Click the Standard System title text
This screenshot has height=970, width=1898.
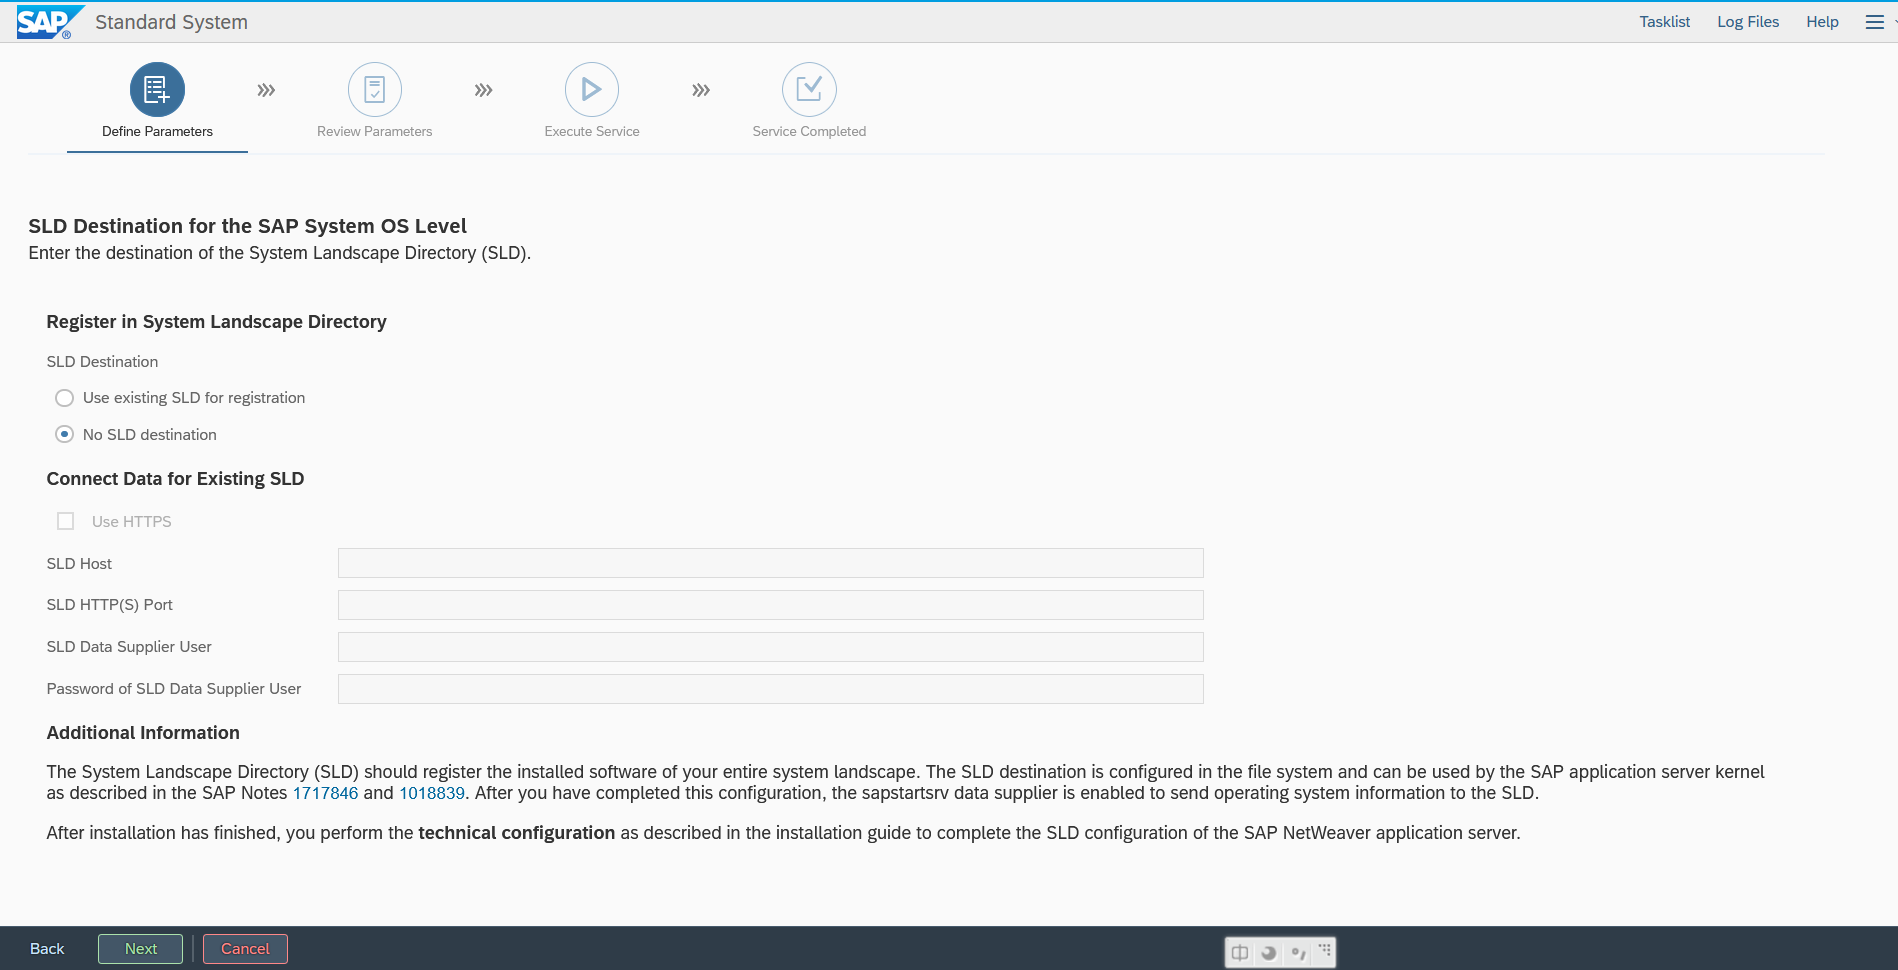pyautogui.click(x=171, y=22)
